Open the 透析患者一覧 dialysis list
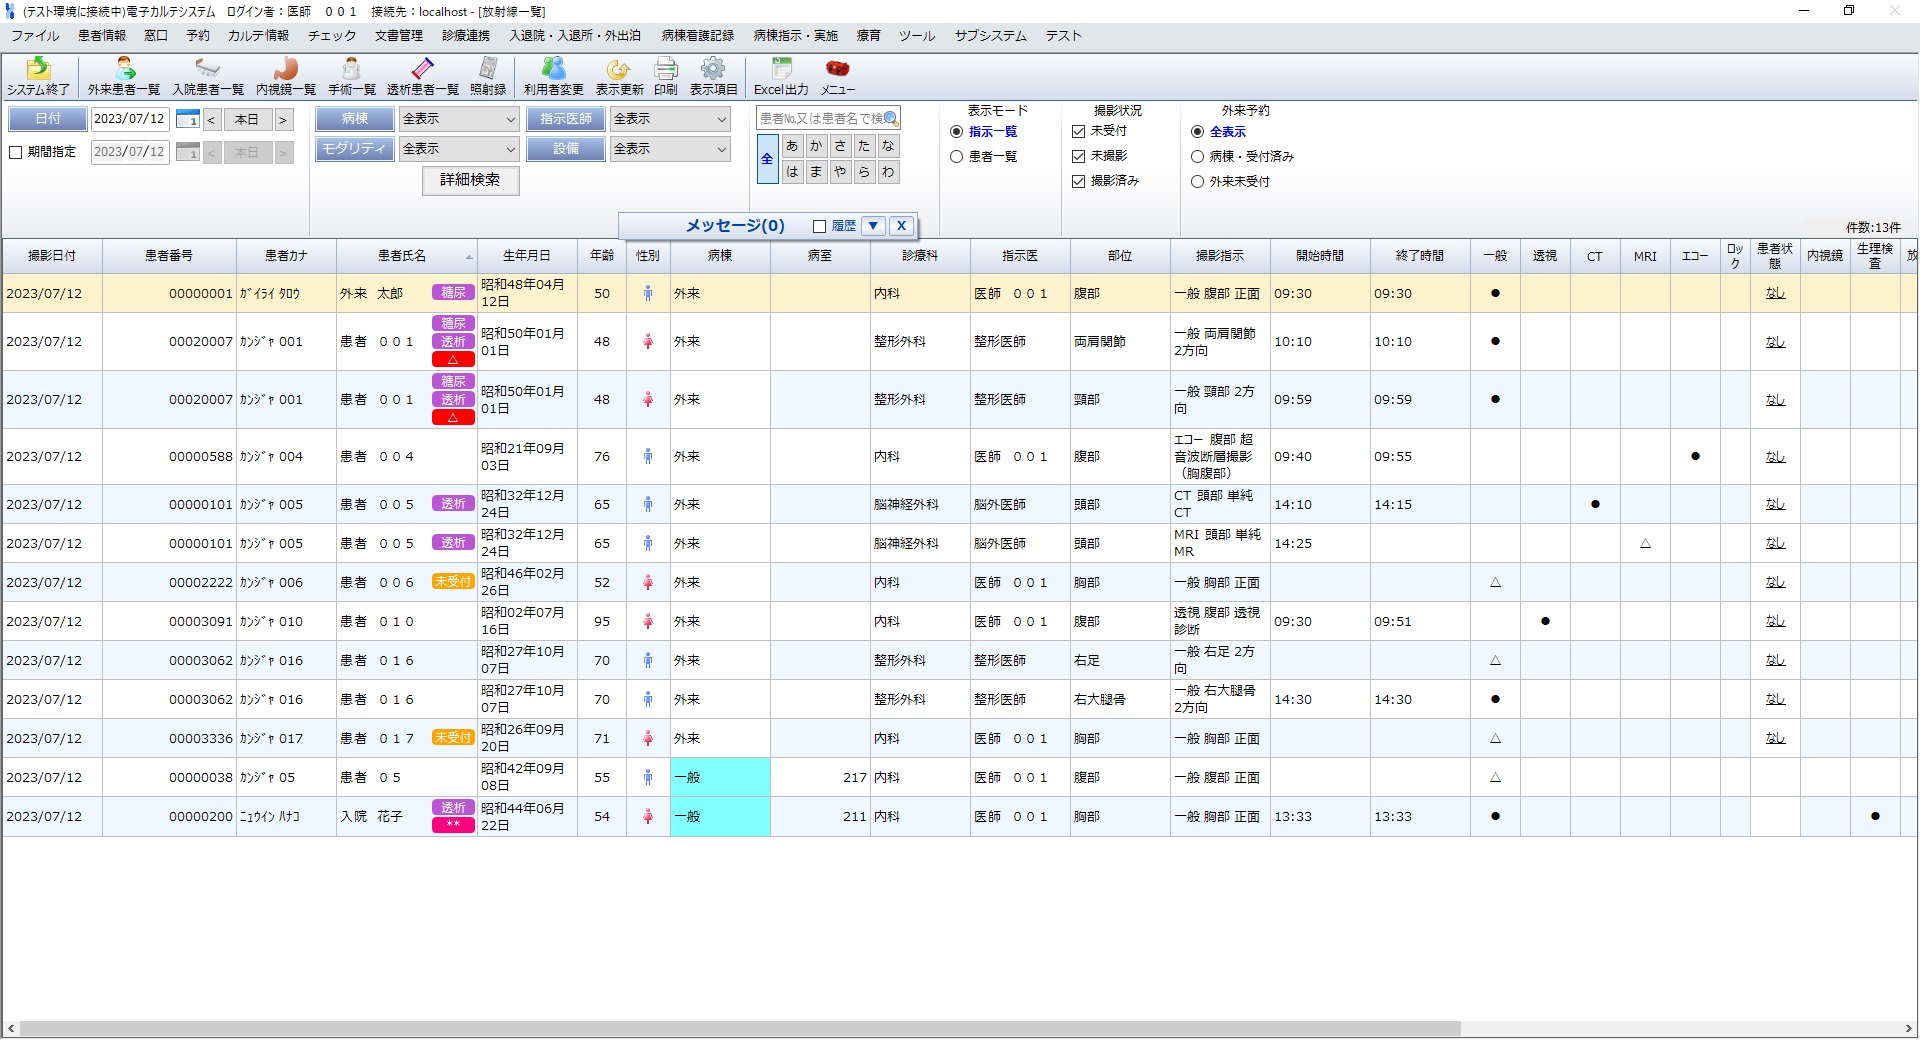 pos(422,75)
